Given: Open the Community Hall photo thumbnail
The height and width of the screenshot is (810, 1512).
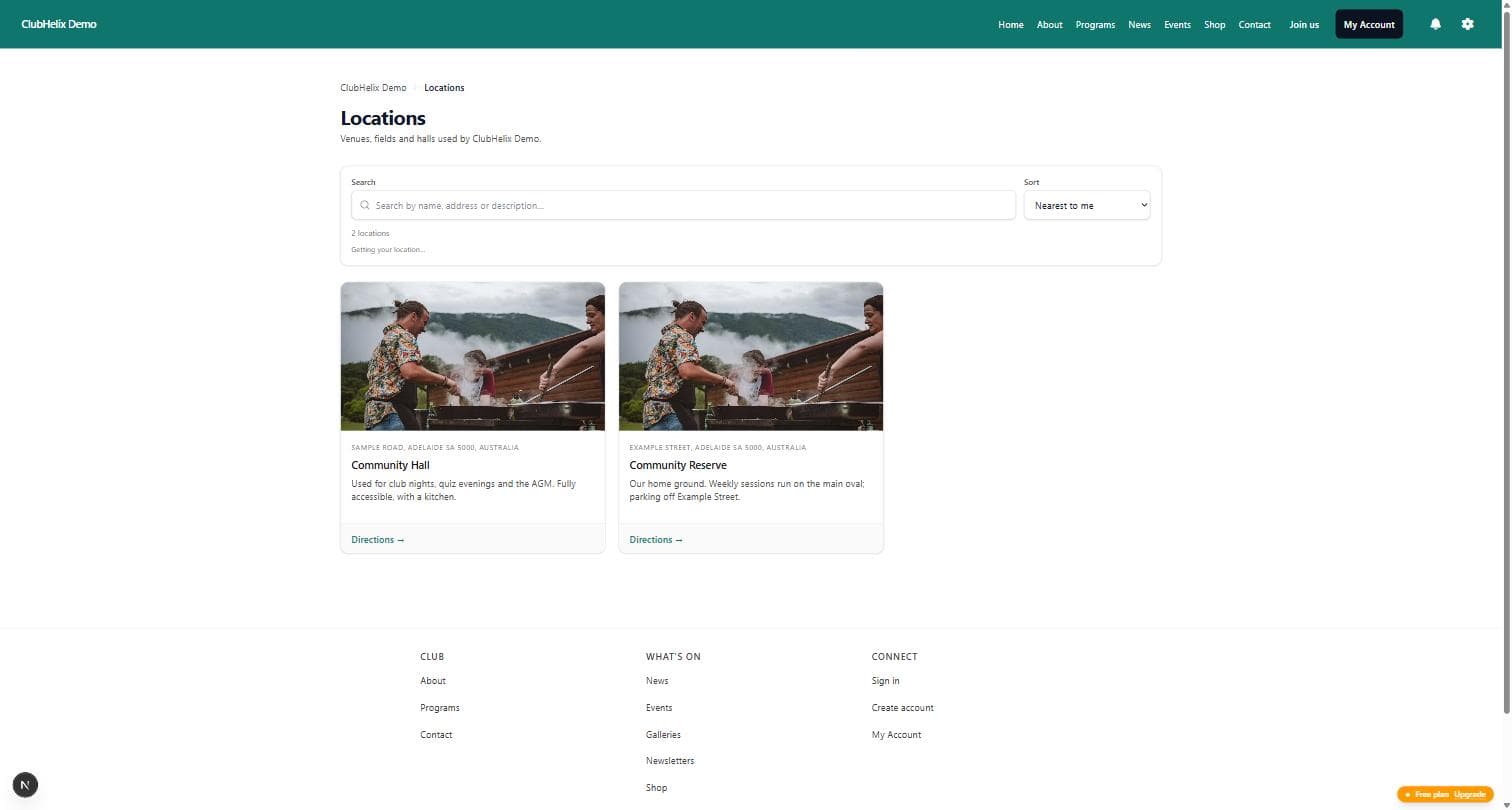Looking at the screenshot, I should click(473, 356).
